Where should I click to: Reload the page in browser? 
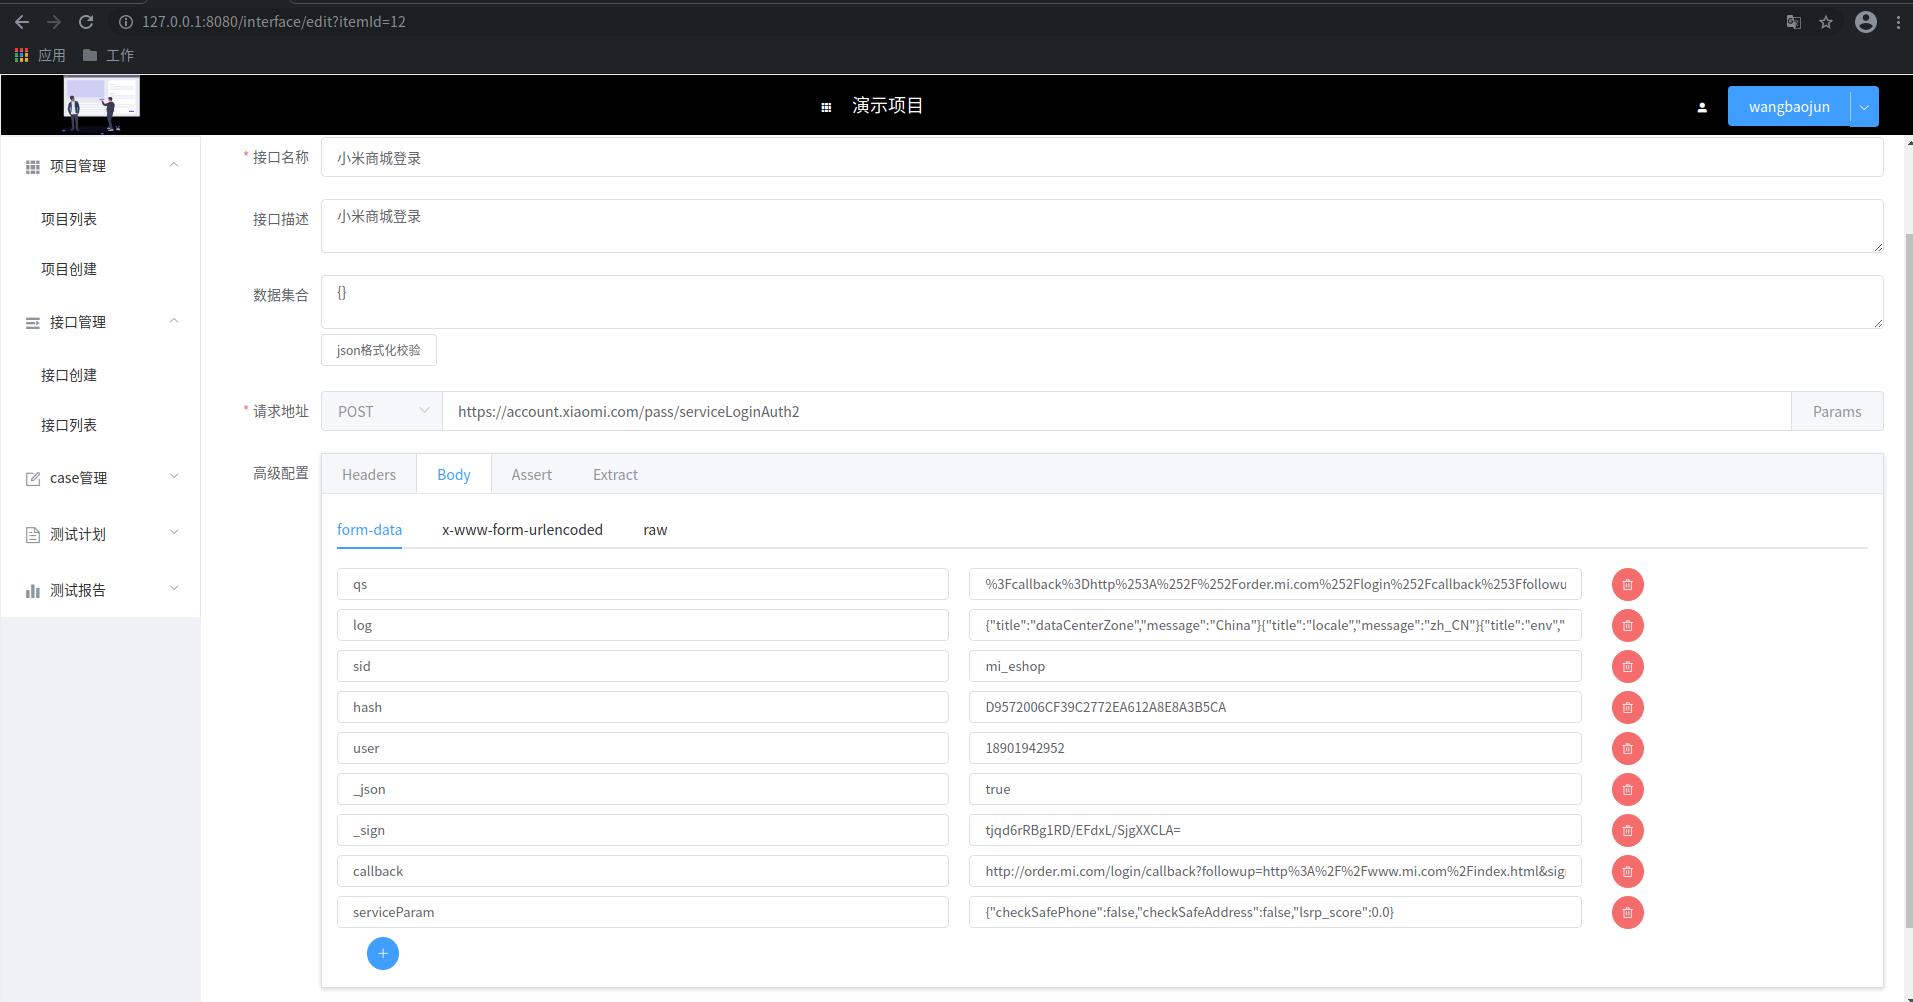(86, 22)
